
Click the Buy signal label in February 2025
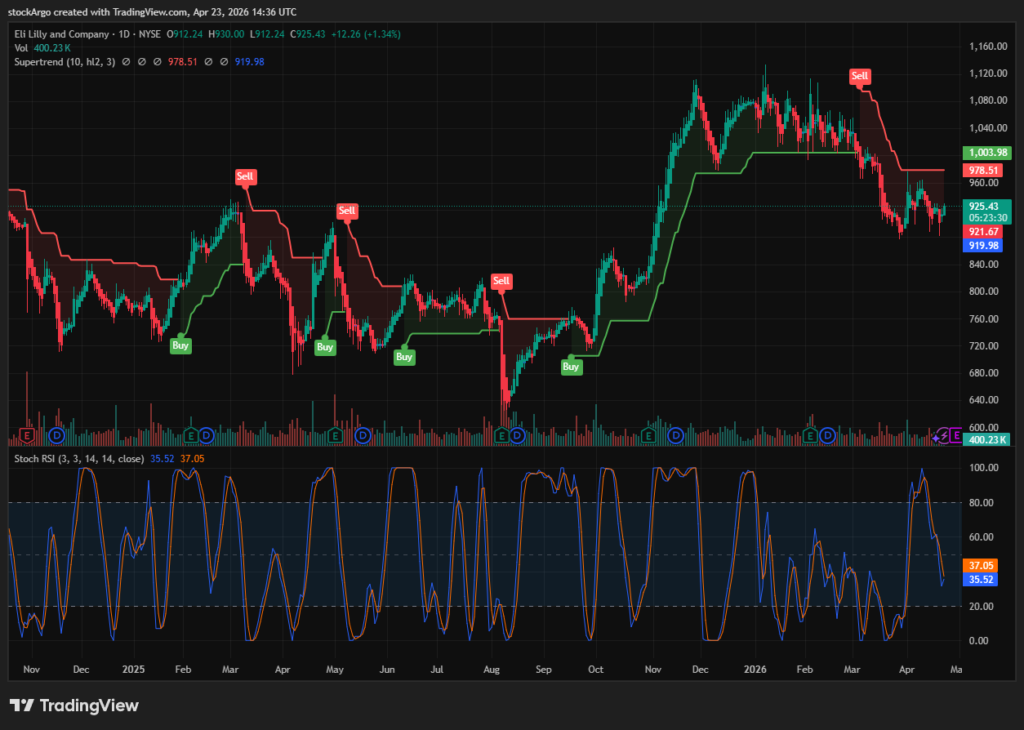[x=180, y=345]
